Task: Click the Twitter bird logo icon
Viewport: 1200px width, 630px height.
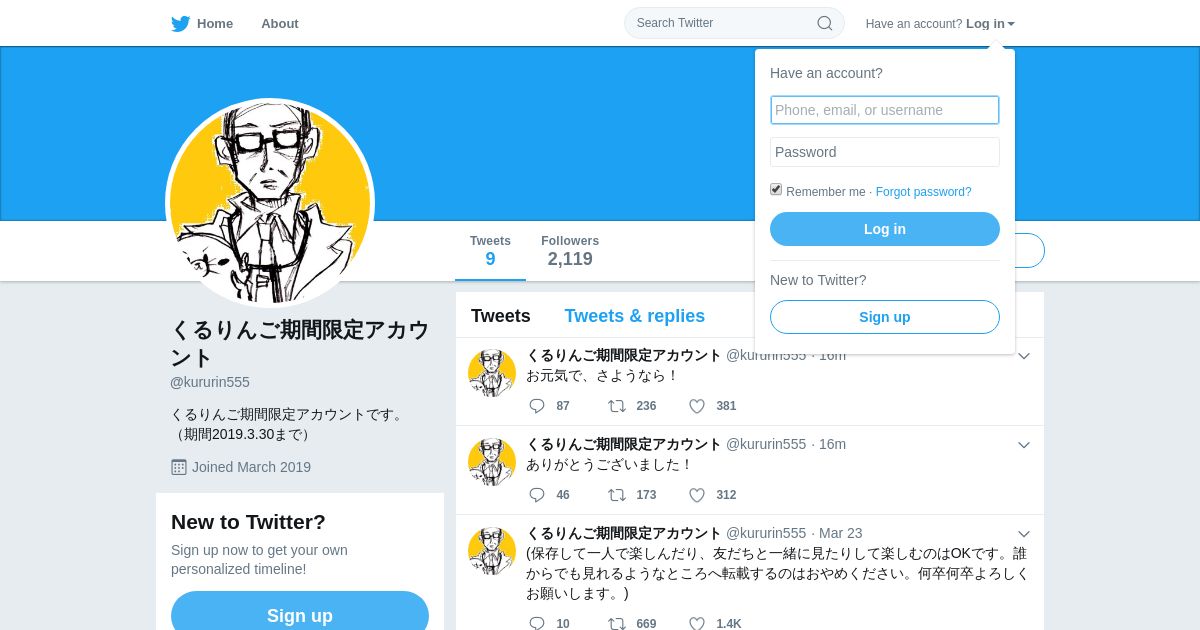Action: 180,24
